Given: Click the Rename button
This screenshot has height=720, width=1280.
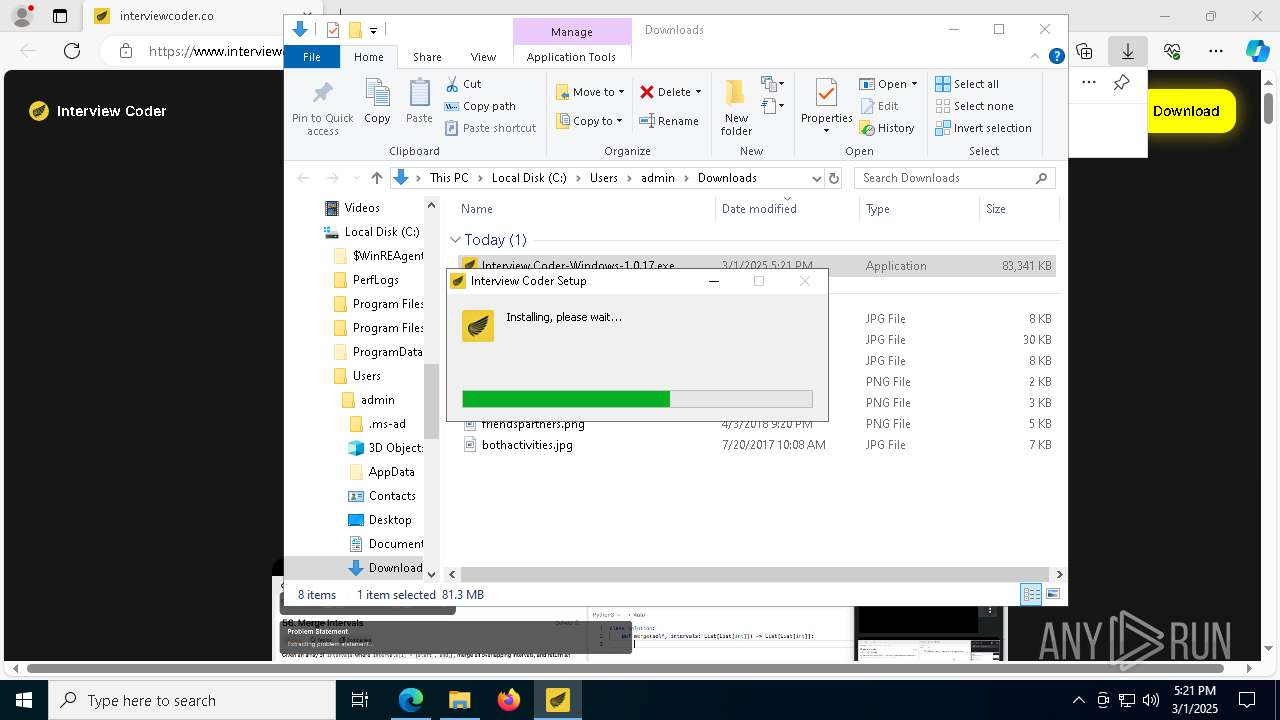Looking at the screenshot, I should pos(669,121).
